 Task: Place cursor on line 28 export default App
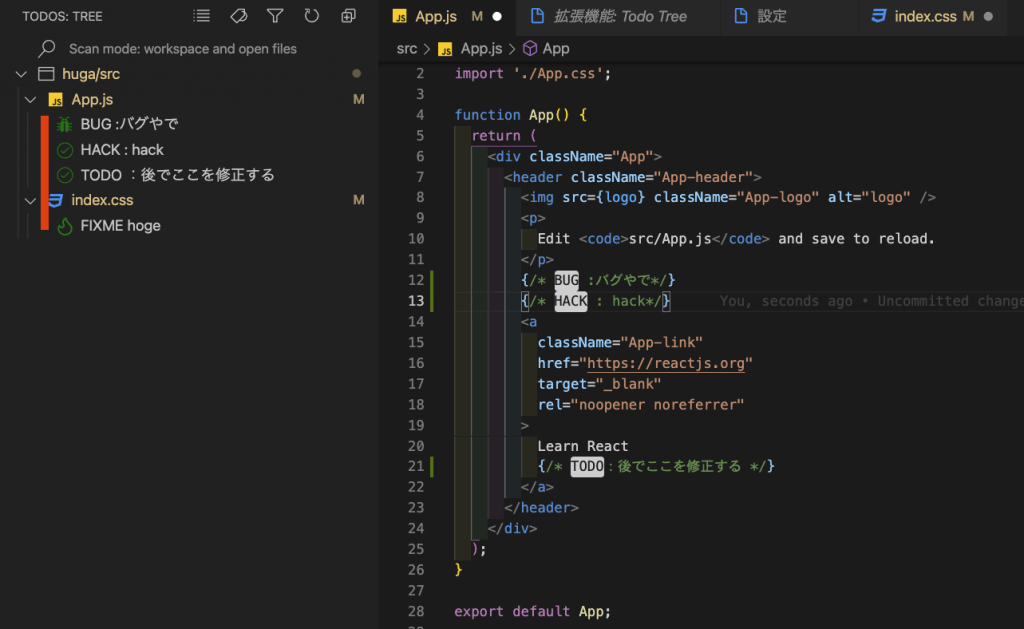tap(532, 612)
